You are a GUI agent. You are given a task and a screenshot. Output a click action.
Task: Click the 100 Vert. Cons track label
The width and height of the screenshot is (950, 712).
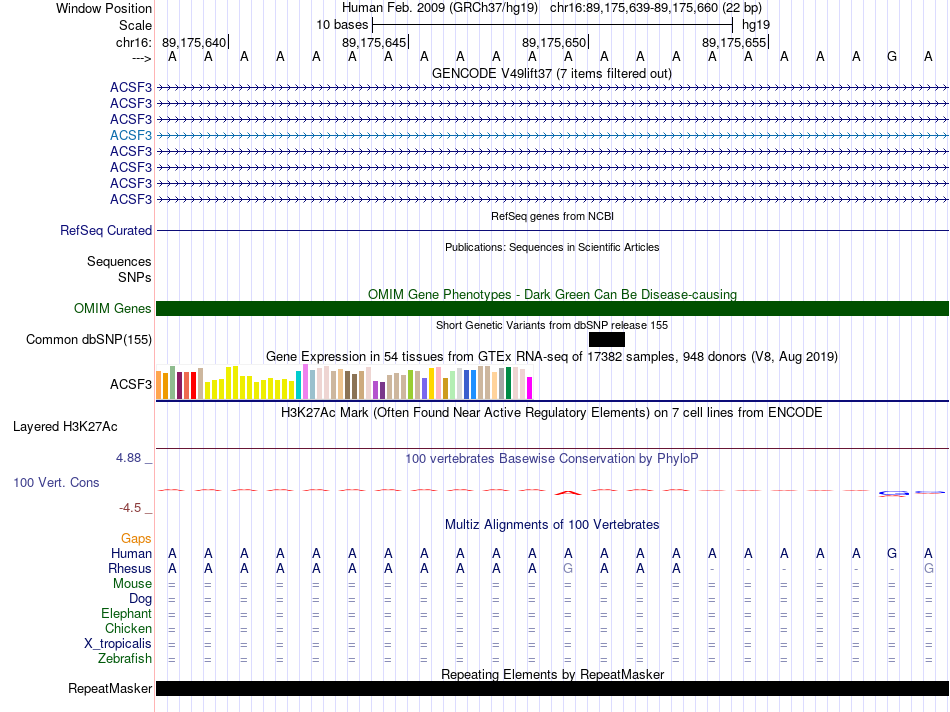pos(56,483)
